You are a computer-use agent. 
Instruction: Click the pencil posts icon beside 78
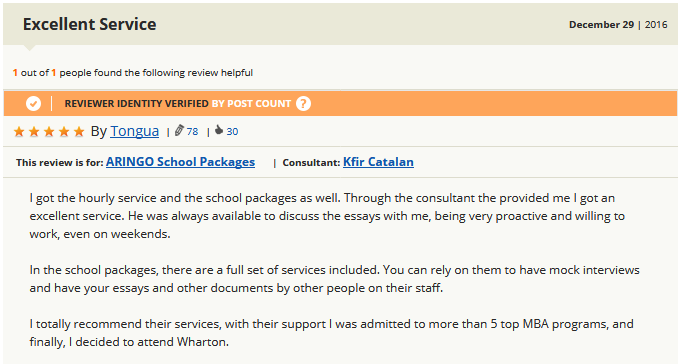(x=179, y=130)
